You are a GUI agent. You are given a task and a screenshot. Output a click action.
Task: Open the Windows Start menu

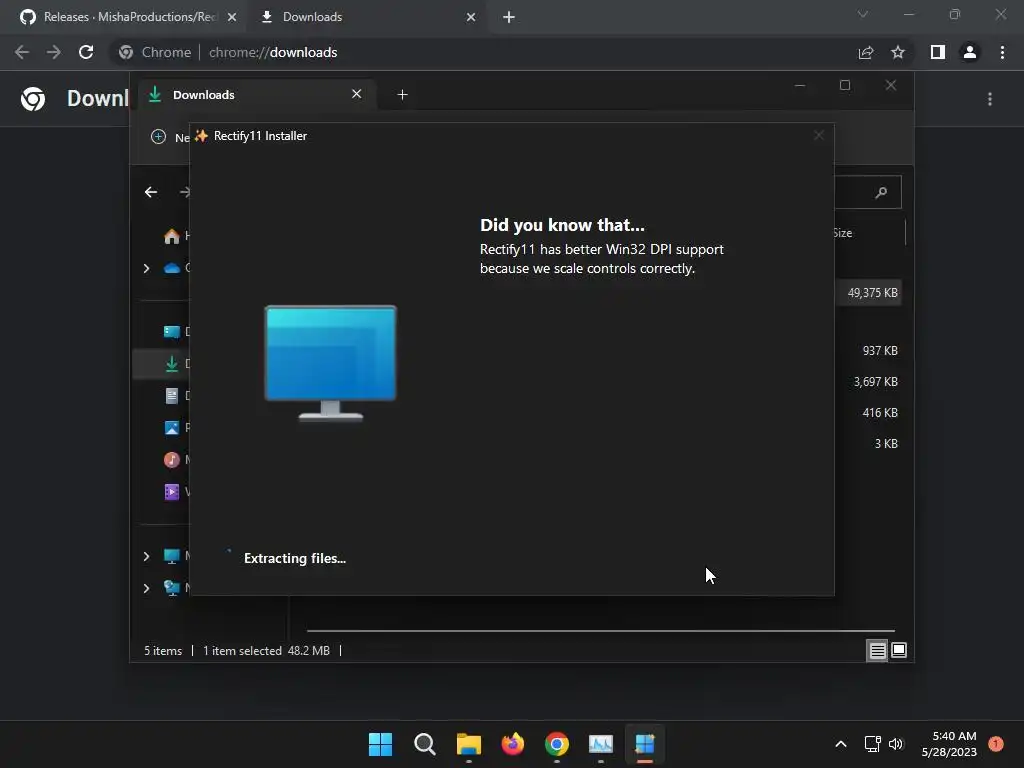[x=380, y=744]
